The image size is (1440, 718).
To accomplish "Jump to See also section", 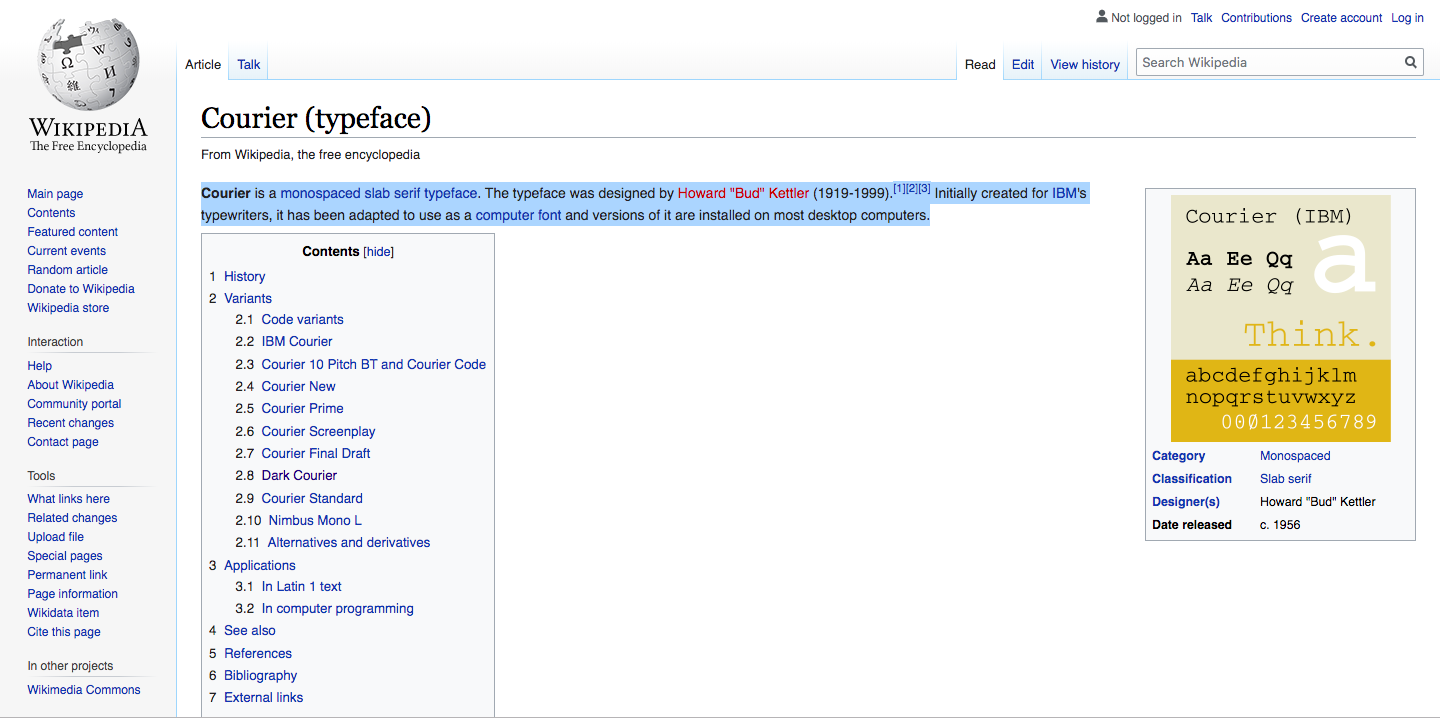I will [x=250, y=631].
